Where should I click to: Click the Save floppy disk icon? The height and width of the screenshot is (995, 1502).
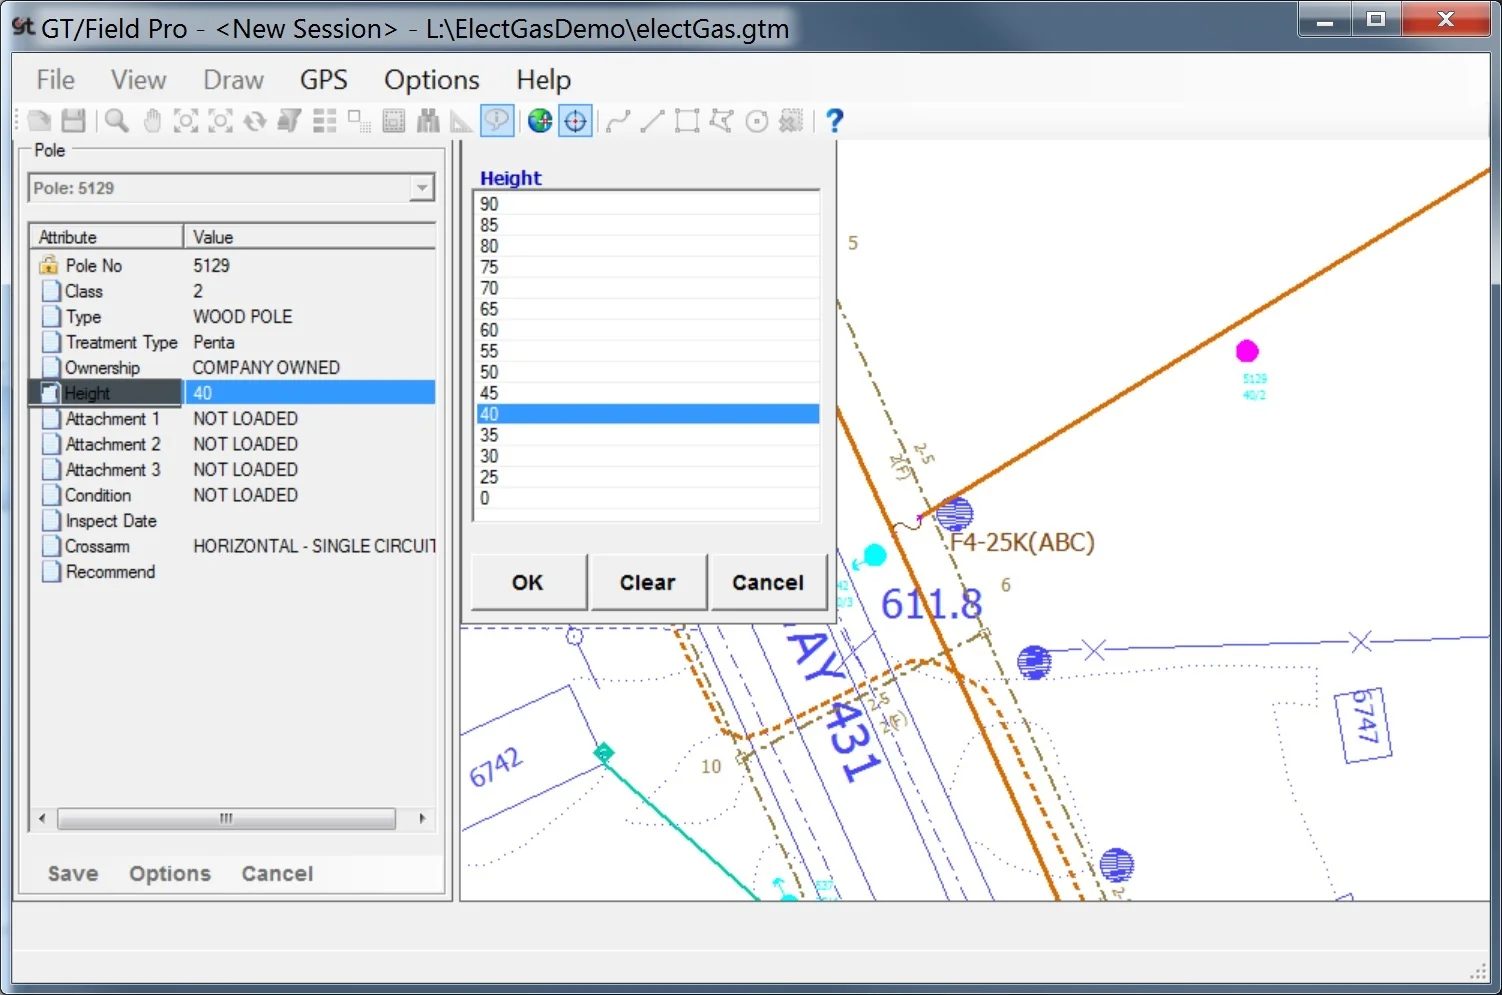(x=73, y=121)
